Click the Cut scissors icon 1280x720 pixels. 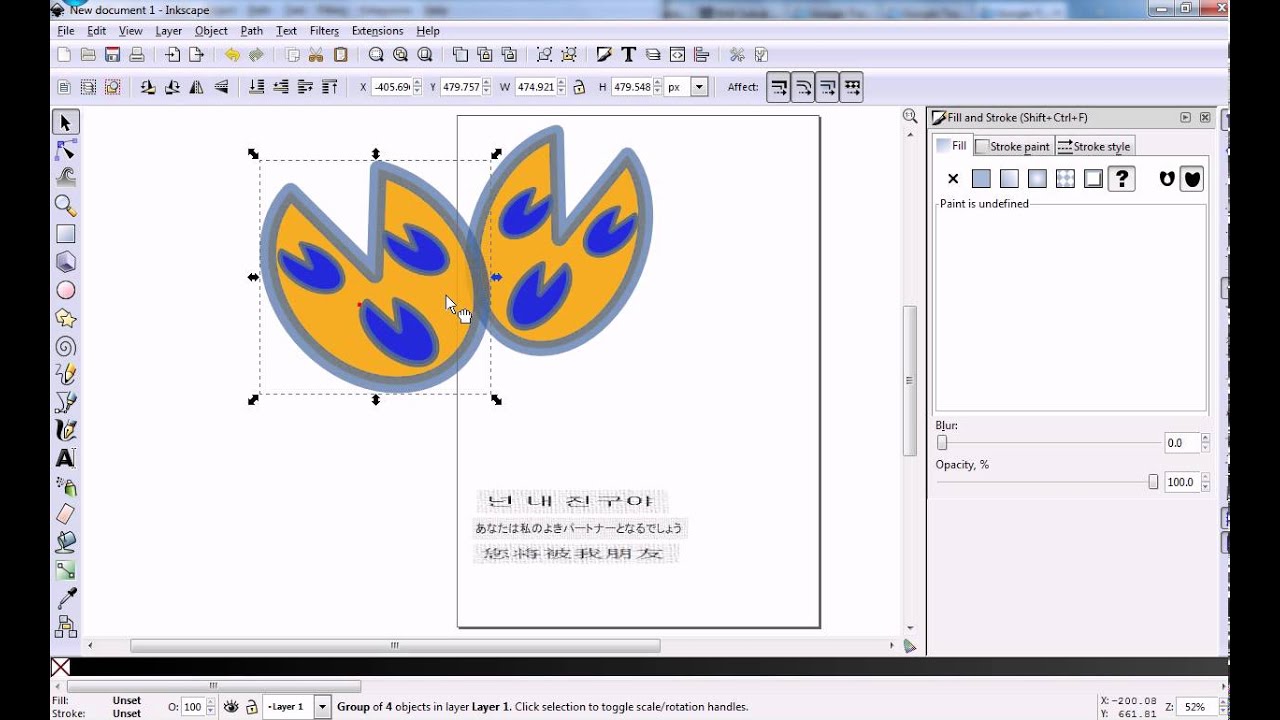click(316, 55)
